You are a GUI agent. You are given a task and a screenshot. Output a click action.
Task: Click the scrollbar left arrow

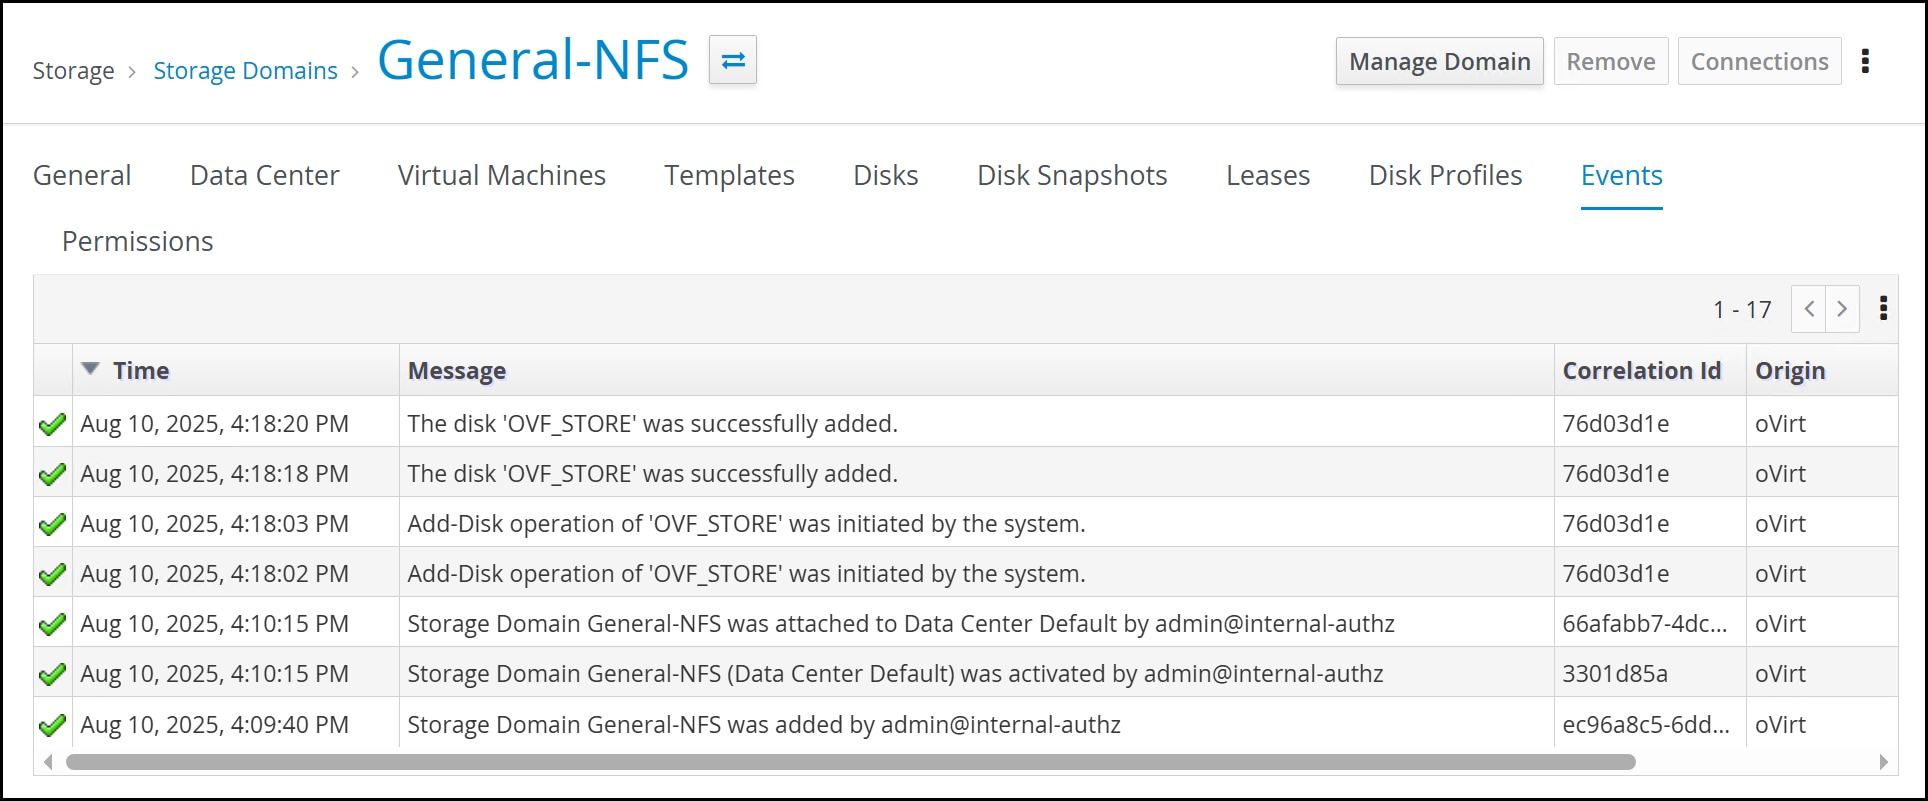point(47,762)
